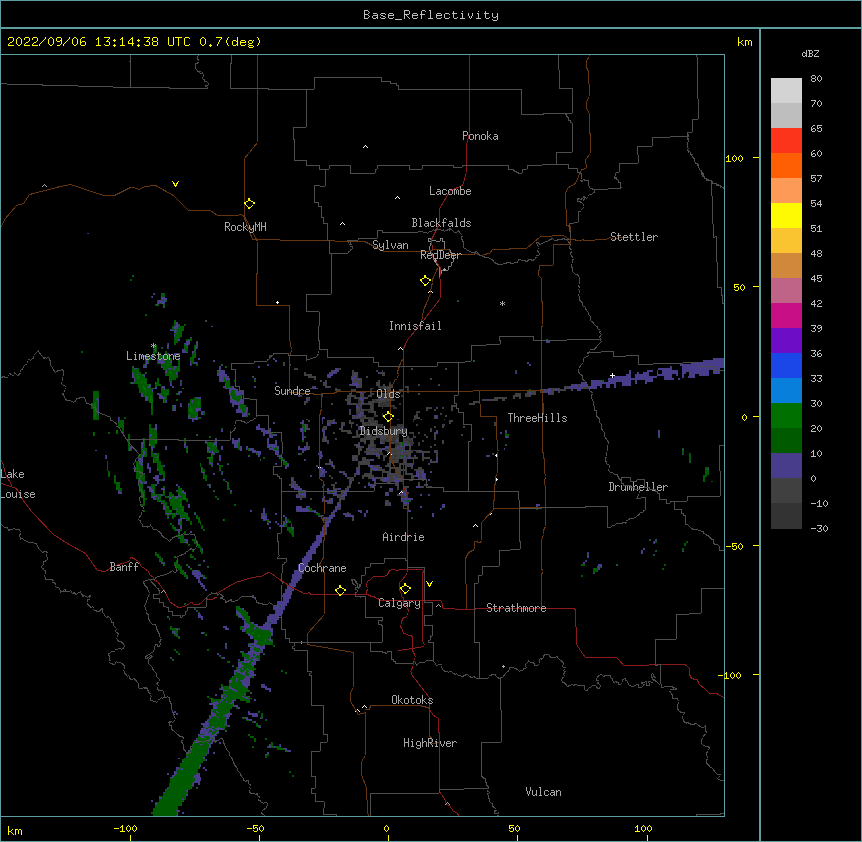Click the -100 tick on the bottom axis
The height and width of the screenshot is (842, 862).
coord(125,828)
